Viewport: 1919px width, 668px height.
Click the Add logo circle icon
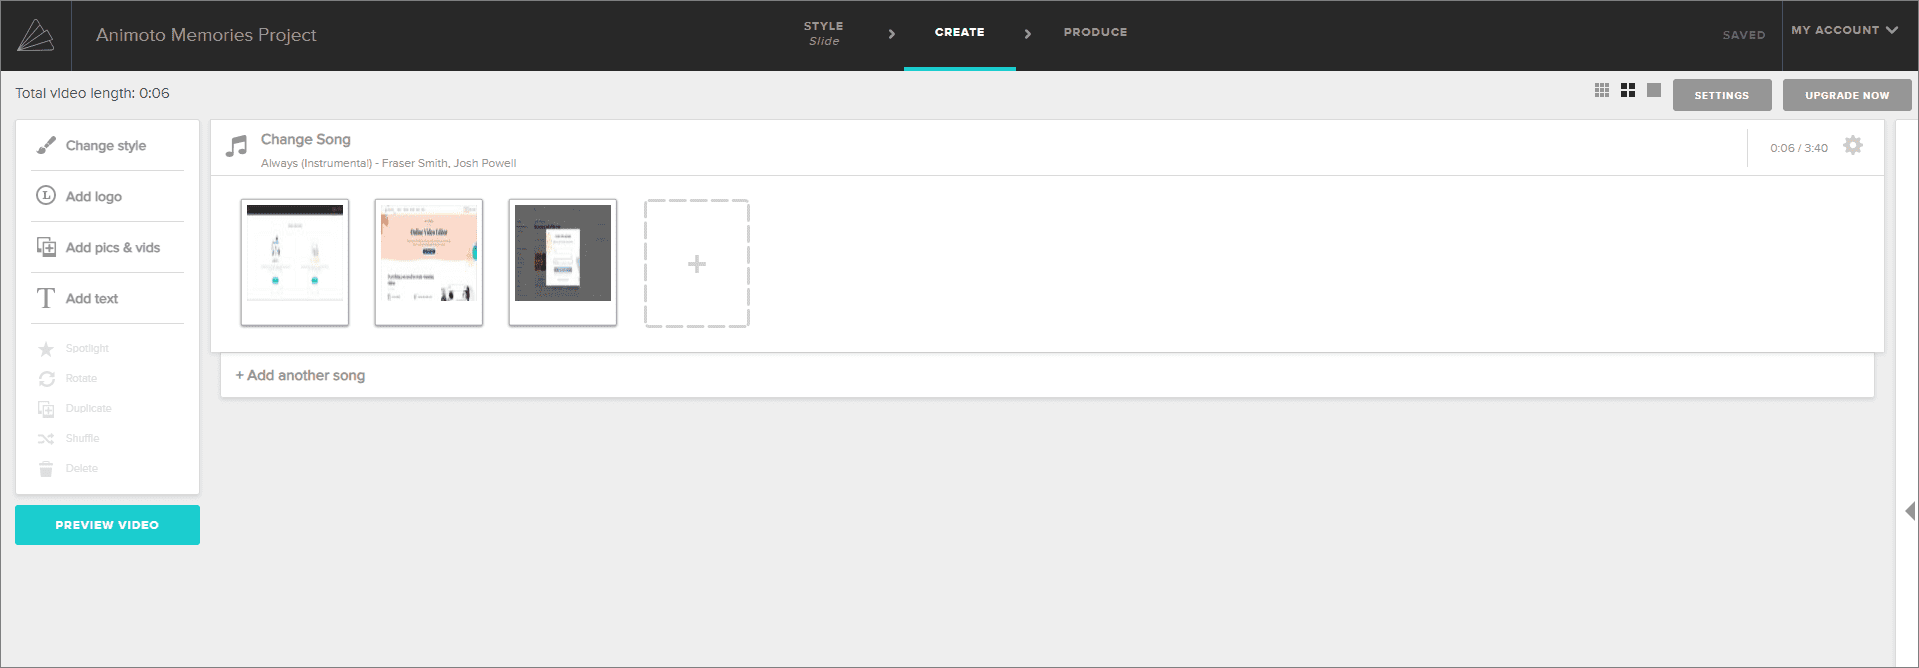46,196
